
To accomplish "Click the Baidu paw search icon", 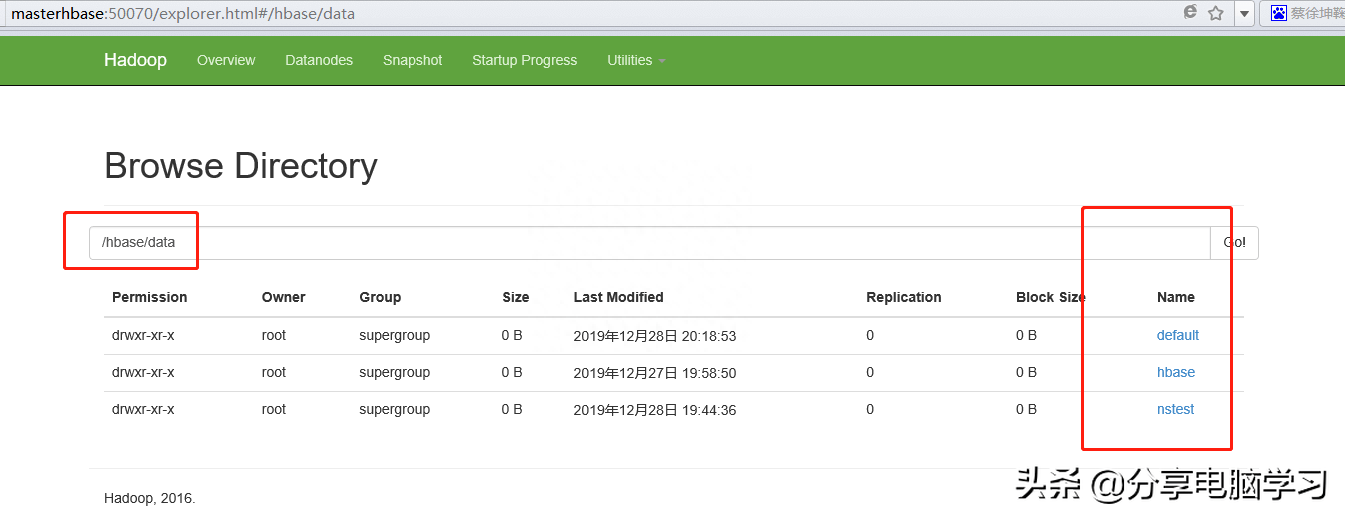I will click(x=1278, y=13).
